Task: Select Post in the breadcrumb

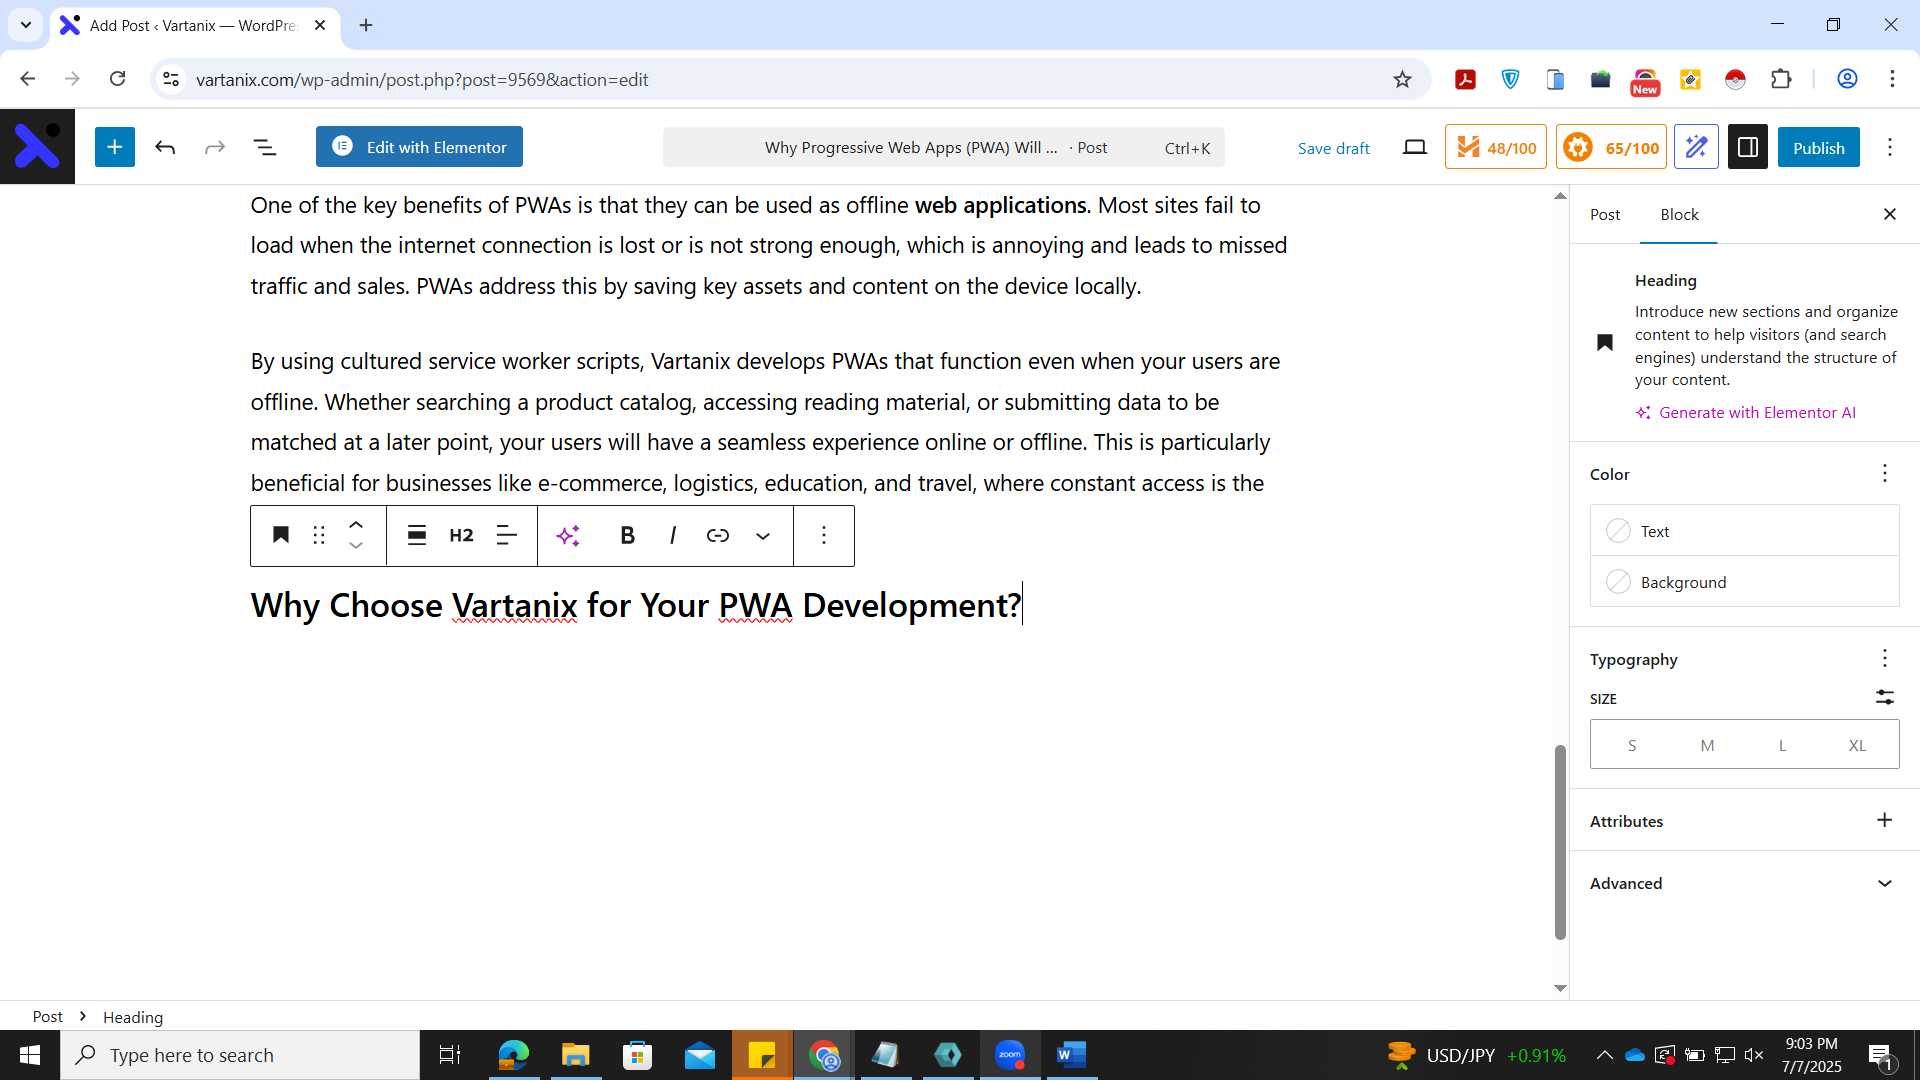Action: click(47, 1016)
